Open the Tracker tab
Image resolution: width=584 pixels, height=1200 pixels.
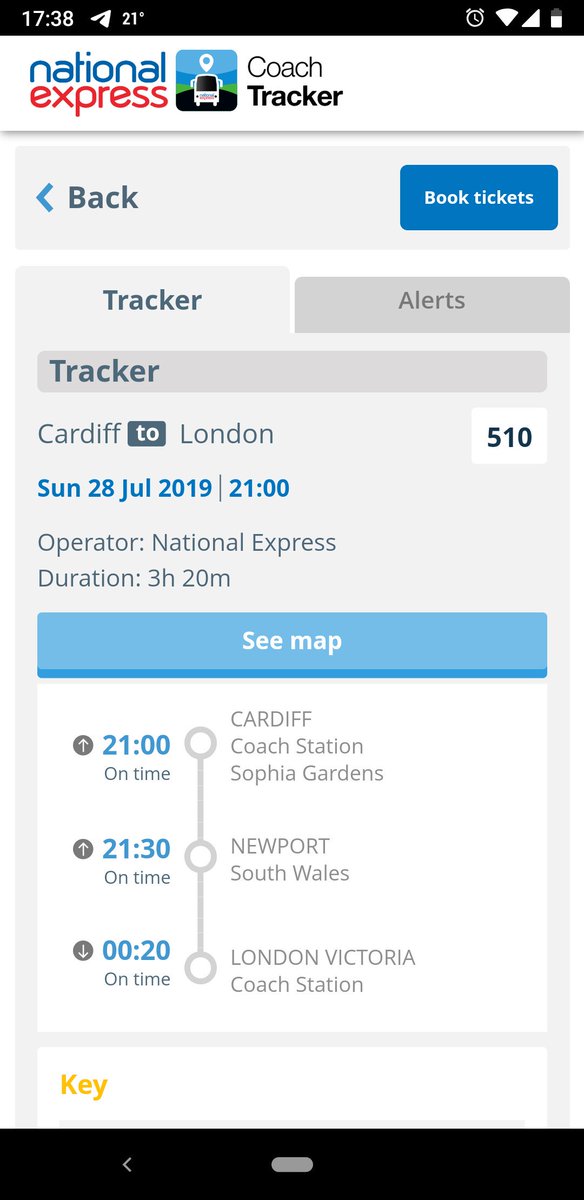click(152, 300)
